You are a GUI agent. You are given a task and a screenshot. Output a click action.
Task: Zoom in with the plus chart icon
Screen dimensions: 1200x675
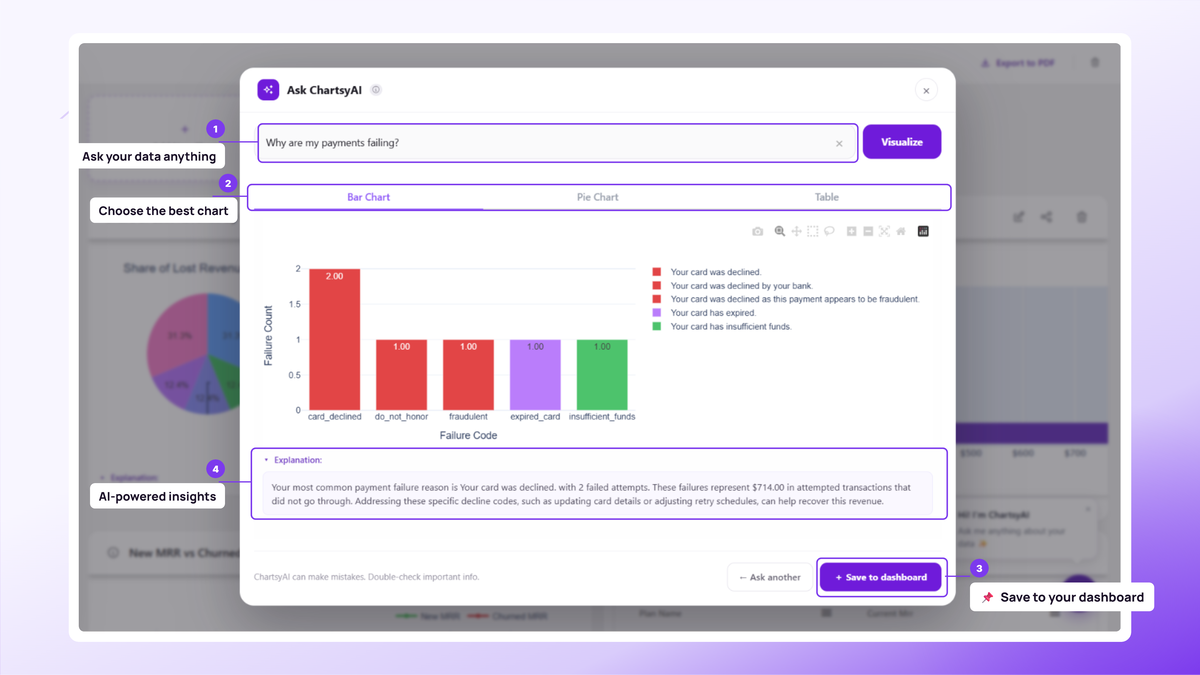click(x=852, y=231)
